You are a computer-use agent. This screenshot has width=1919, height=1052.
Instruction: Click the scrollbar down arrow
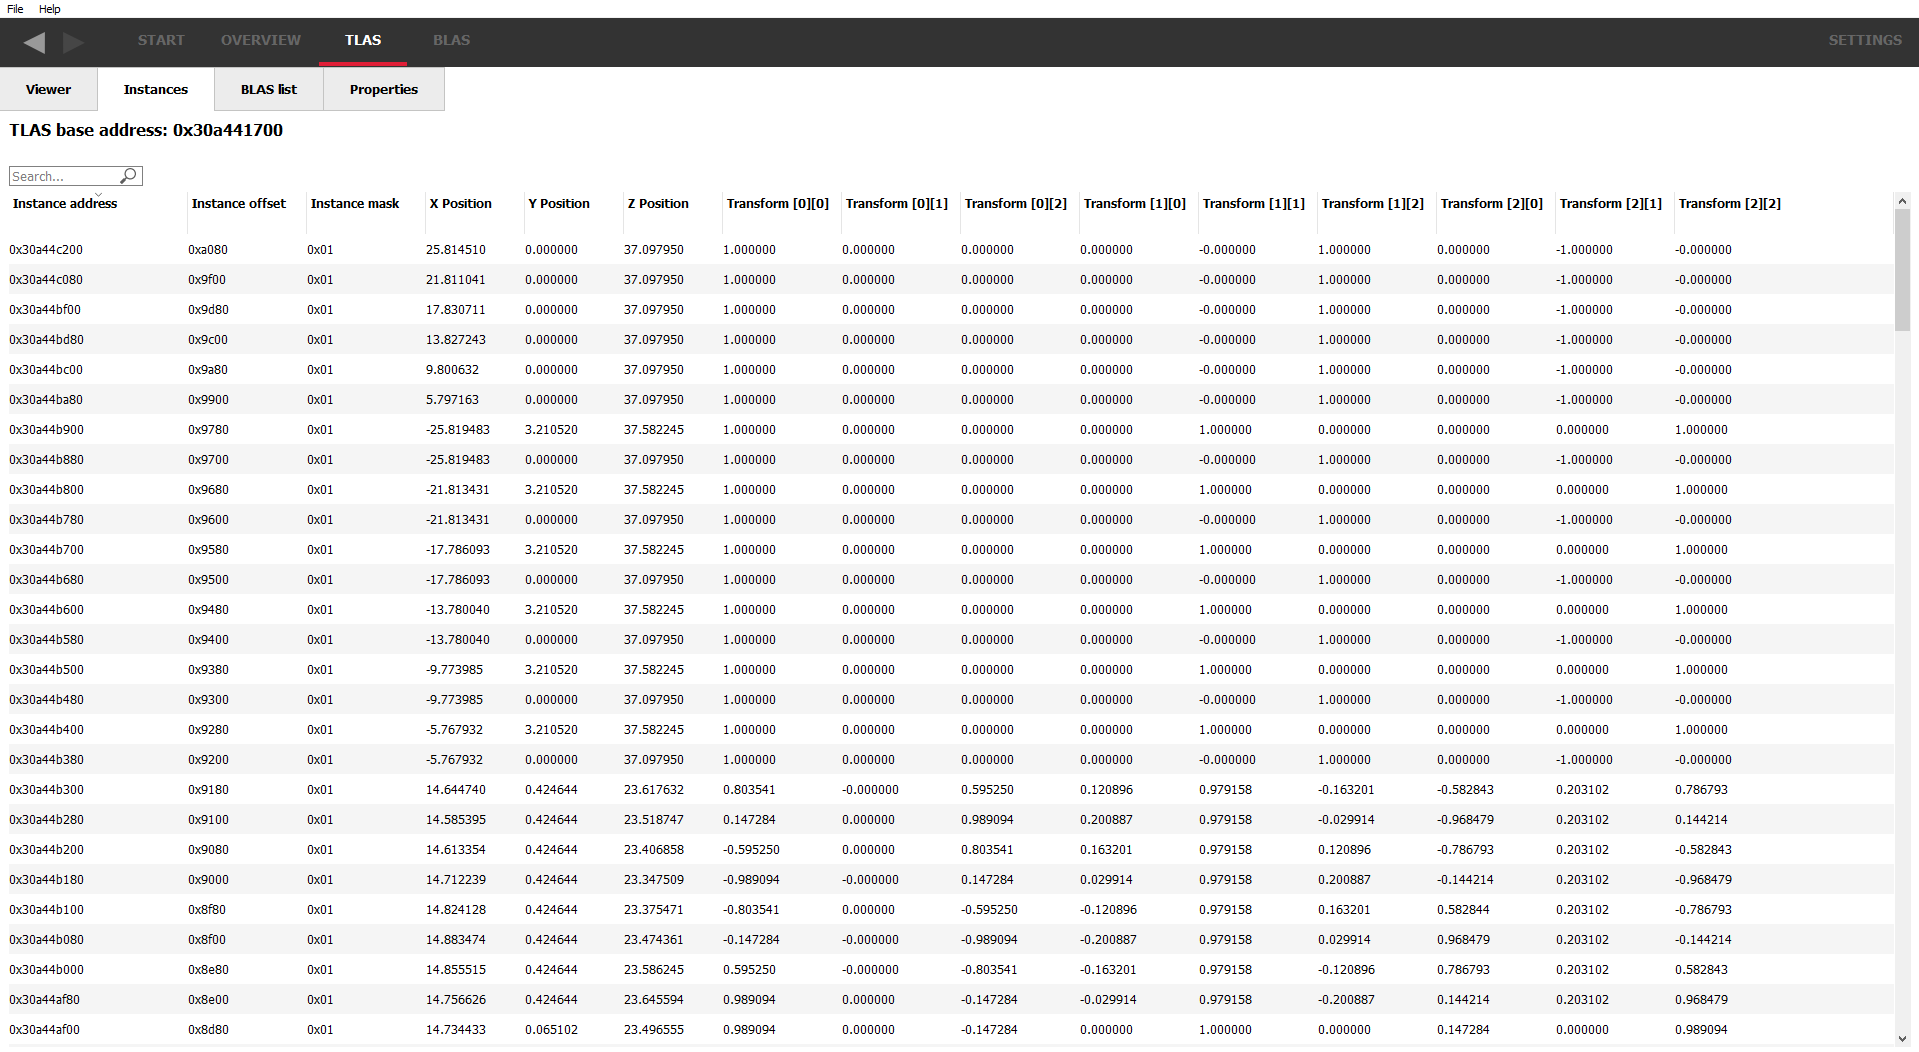coord(1902,1039)
